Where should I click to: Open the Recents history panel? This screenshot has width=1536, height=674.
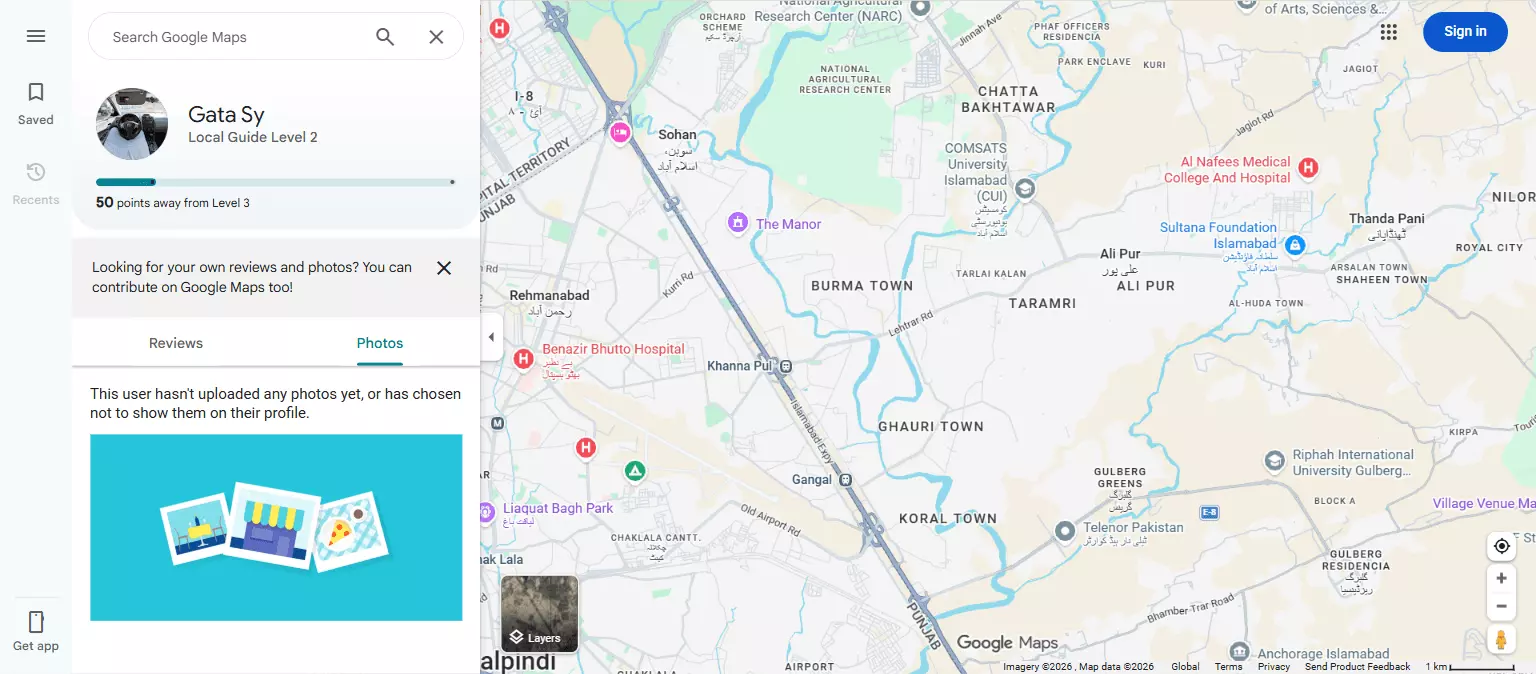[x=36, y=184]
